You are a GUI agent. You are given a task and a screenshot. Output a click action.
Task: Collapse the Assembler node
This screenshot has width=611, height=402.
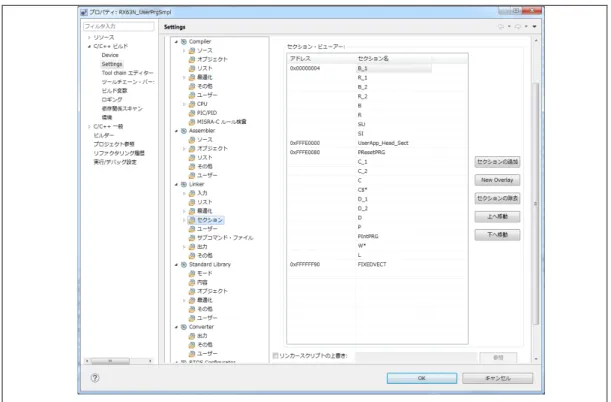tap(177, 131)
